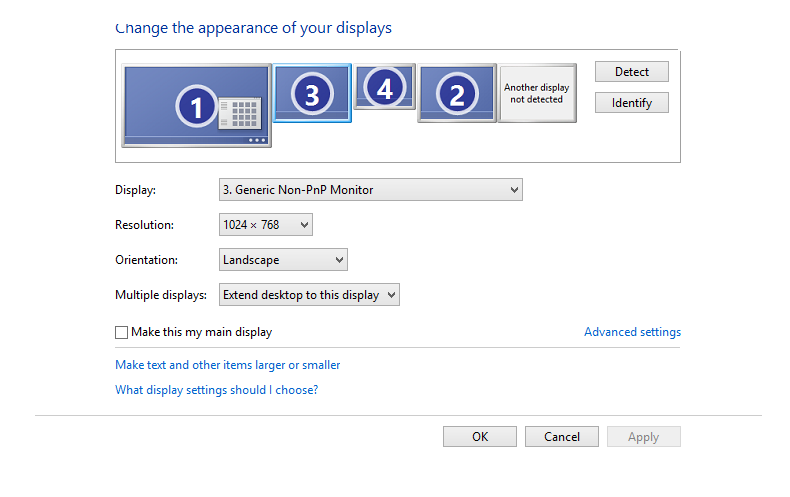Screen dimensions: 790x497
Task: Dismiss dialog with Cancel button
Action: [562, 437]
